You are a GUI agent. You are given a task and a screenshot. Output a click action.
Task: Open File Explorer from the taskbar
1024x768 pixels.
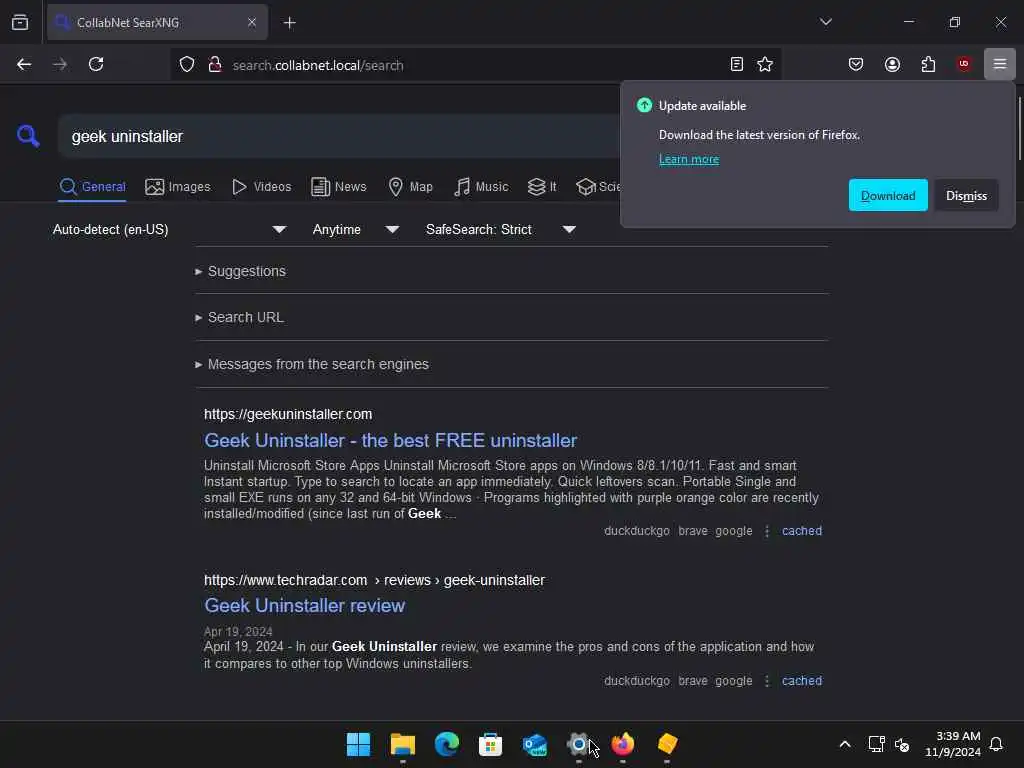tap(402, 744)
